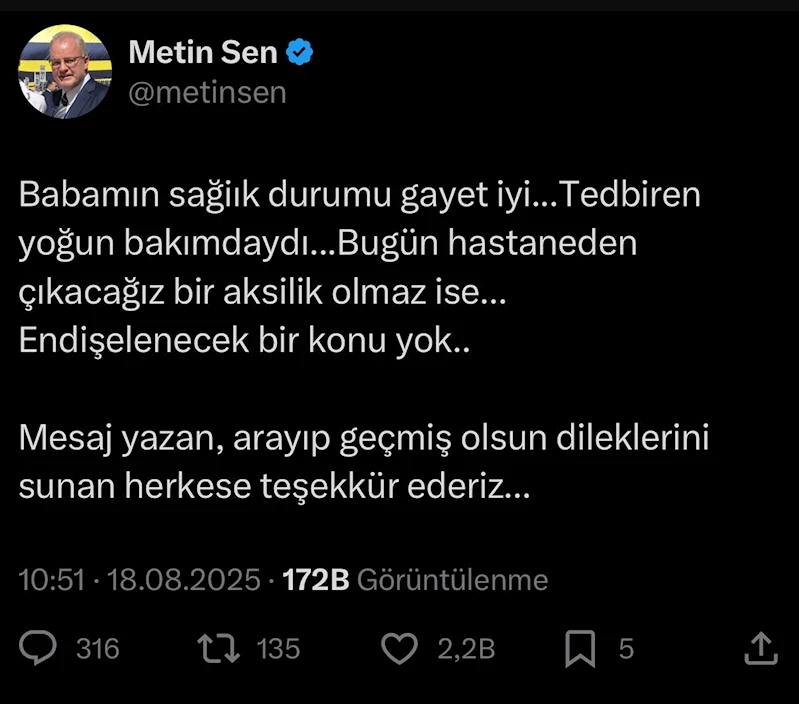Retweet this post using the repost icon
The image size is (799, 704).
click(x=218, y=649)
